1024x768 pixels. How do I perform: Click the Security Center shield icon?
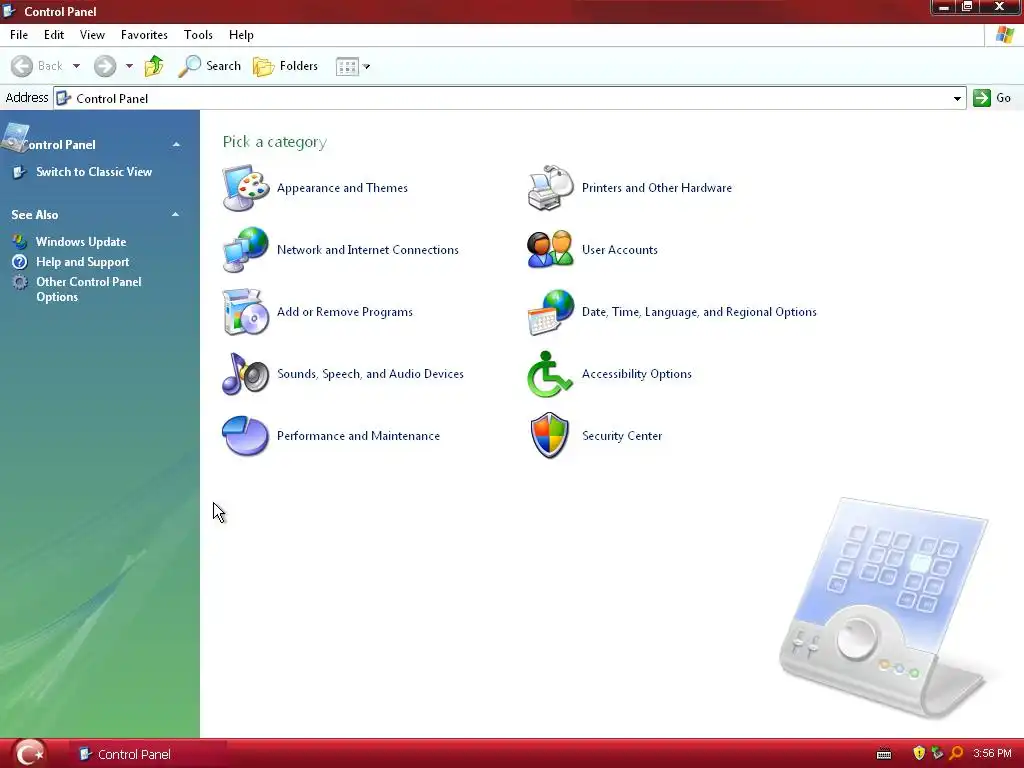(x=550, y=436)
